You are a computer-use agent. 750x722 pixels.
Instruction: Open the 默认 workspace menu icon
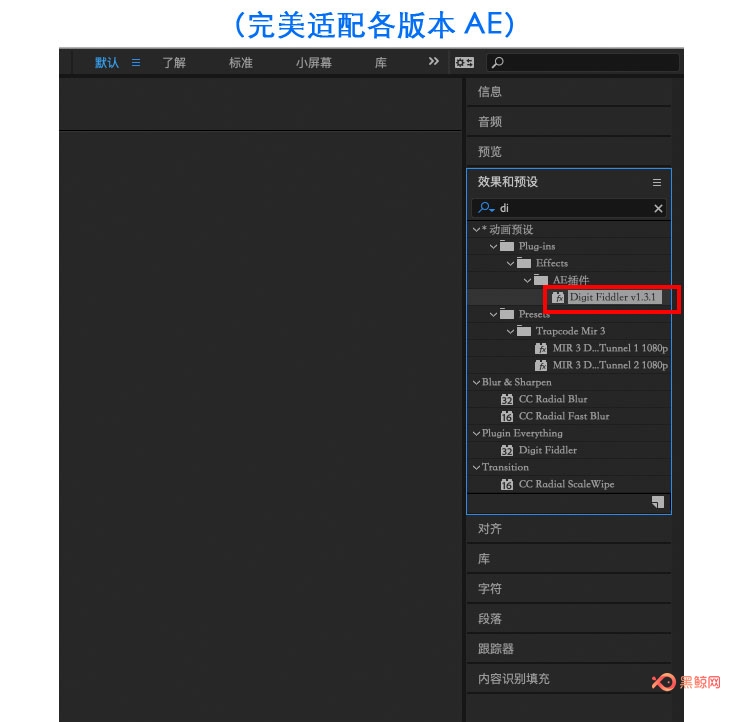(136, 63)
